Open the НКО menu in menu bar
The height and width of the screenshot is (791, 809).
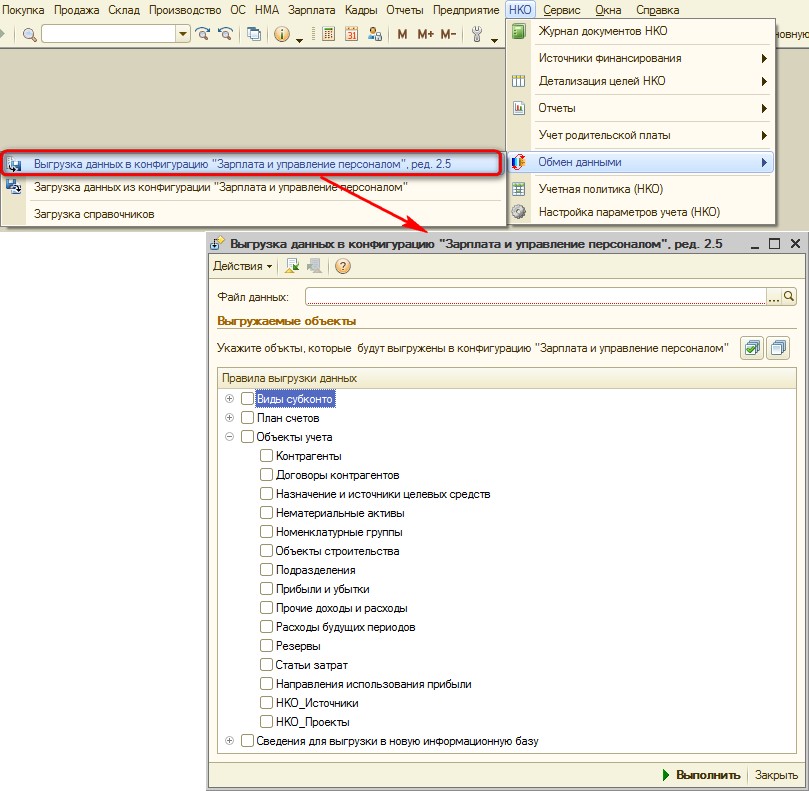pos(520,10)
